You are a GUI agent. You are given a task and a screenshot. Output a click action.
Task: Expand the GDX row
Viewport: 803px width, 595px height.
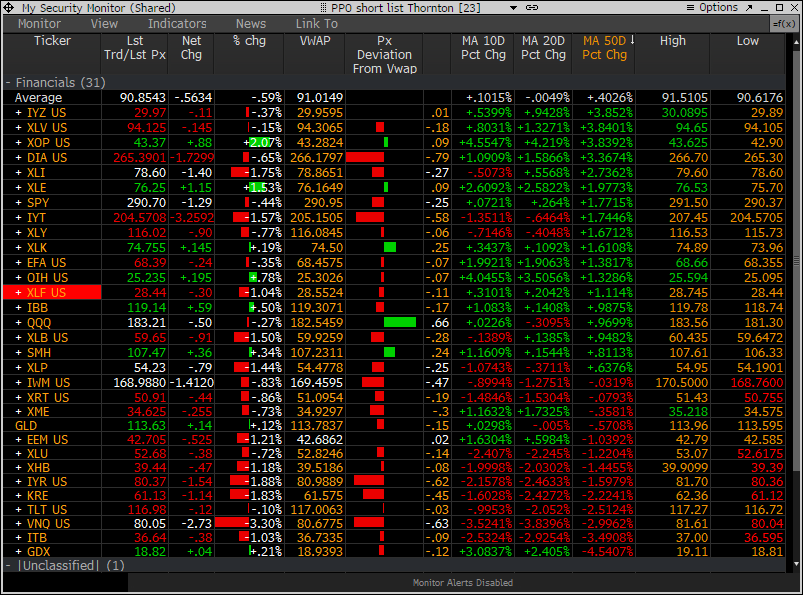click(18, 551)
